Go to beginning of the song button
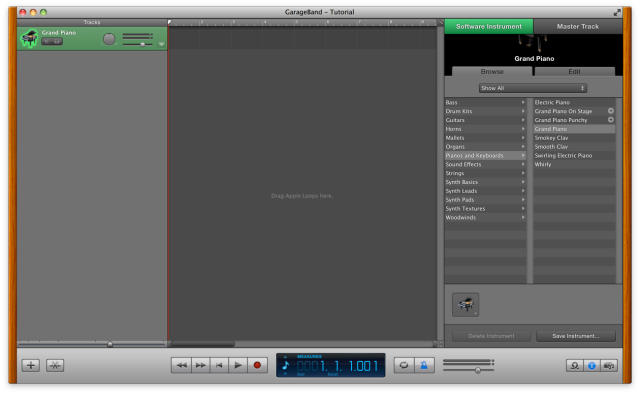 (219, 365)
